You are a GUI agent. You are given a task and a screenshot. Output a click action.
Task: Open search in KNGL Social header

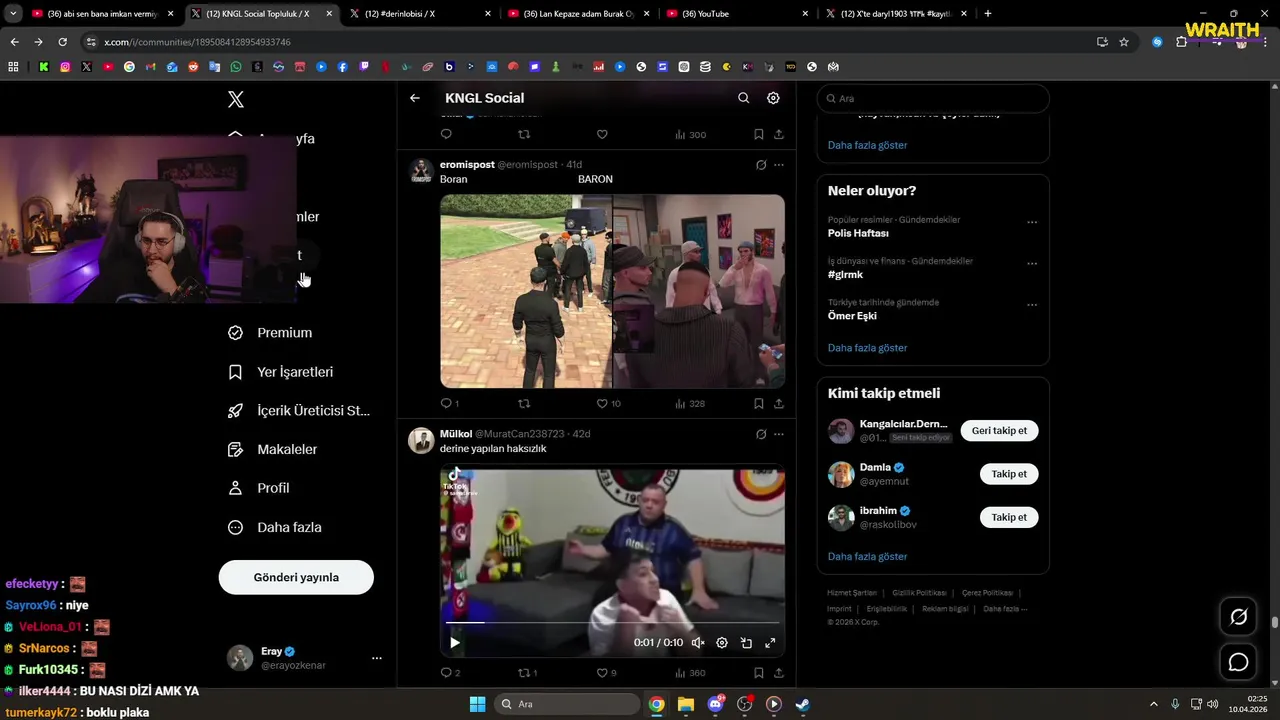(743, 98)
